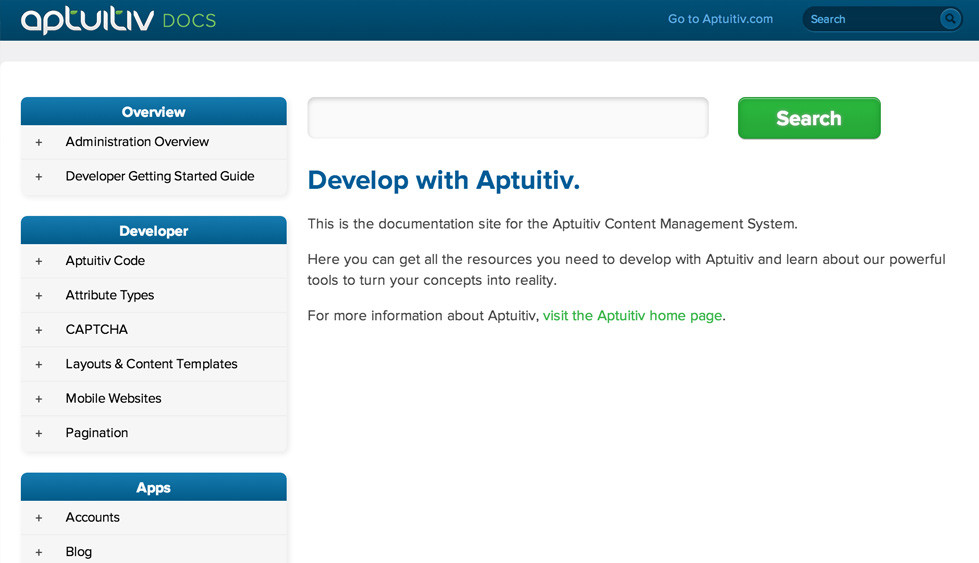Expand the plus beside Accounts

coord(39,518)
